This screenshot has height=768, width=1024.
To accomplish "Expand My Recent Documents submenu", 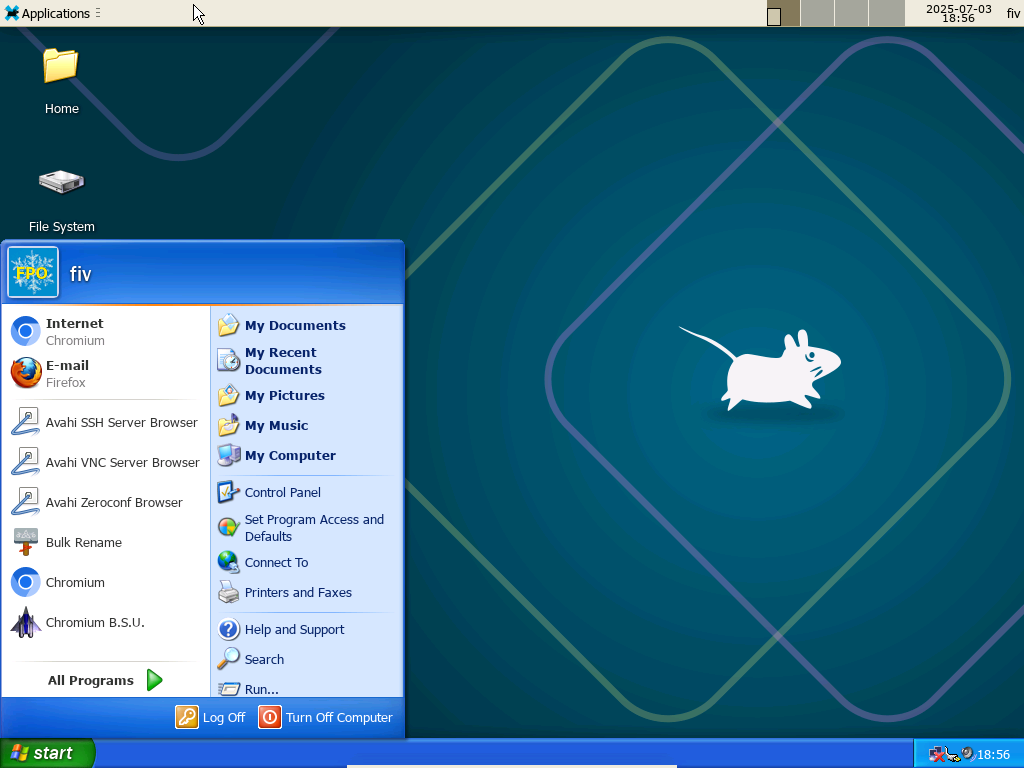I will coord(282,361).
